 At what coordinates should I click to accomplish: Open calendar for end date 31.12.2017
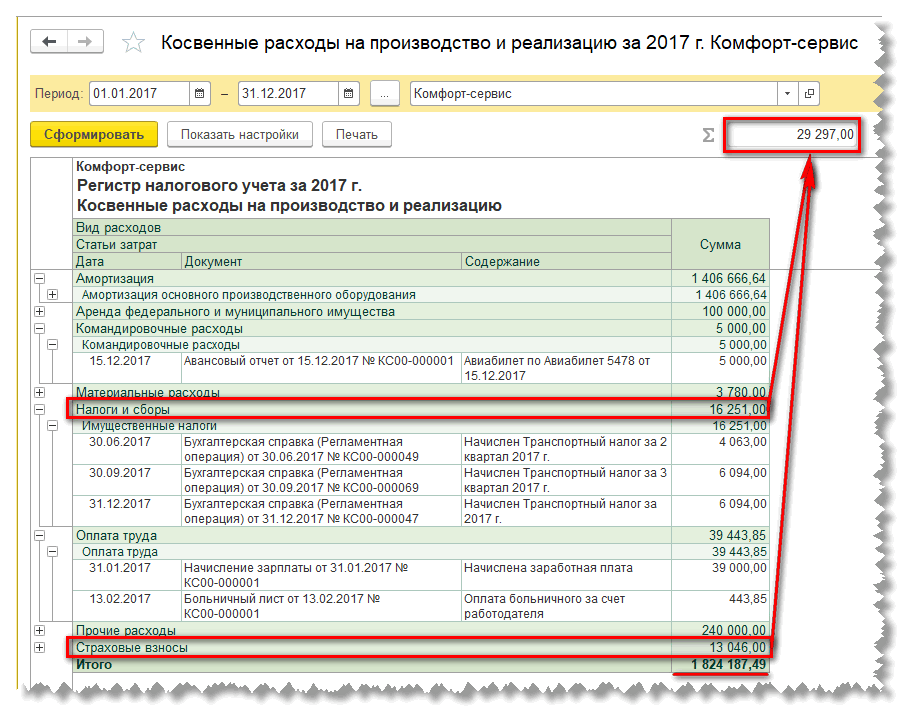348,94
